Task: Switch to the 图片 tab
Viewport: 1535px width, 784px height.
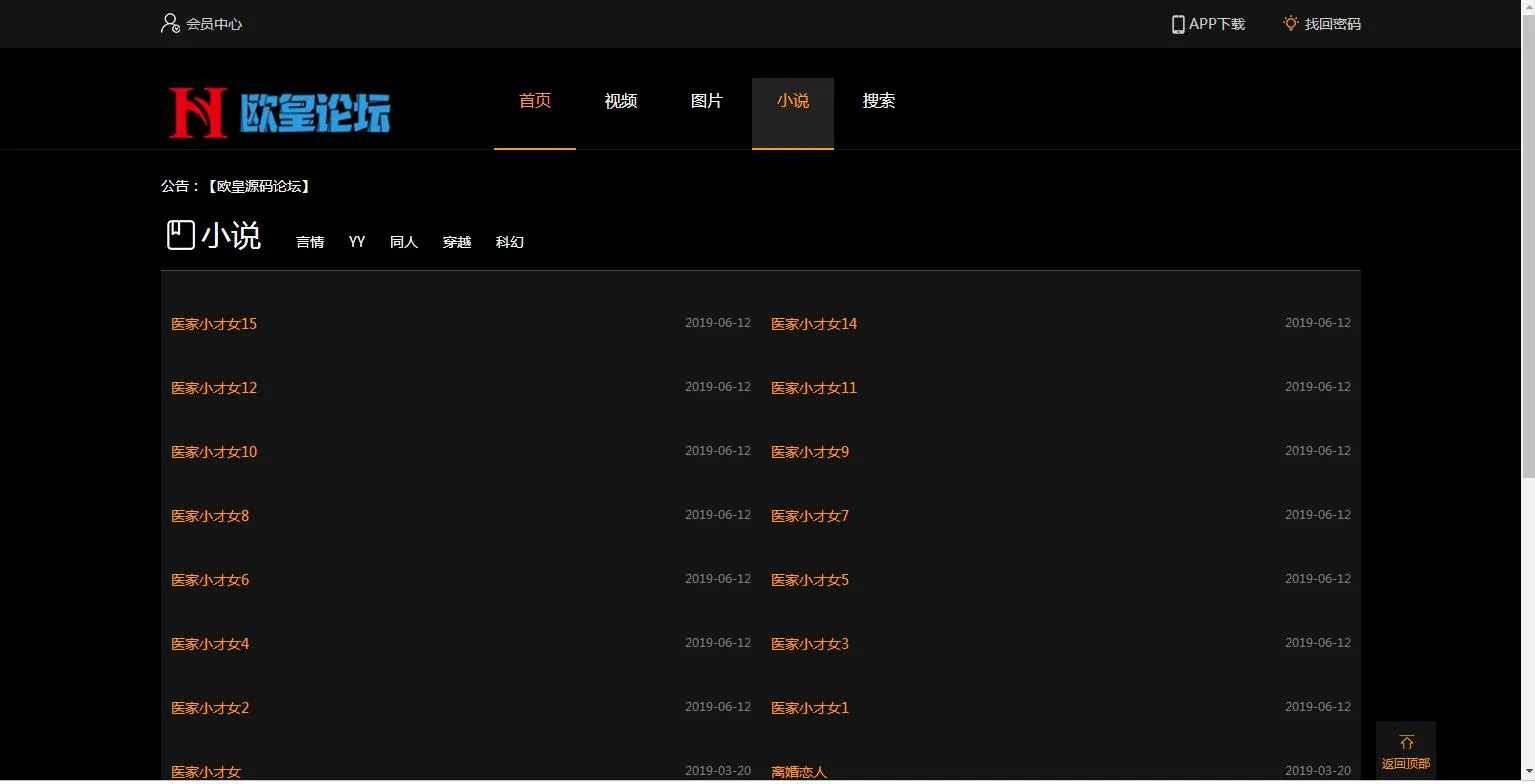Action: pos(707,100)
